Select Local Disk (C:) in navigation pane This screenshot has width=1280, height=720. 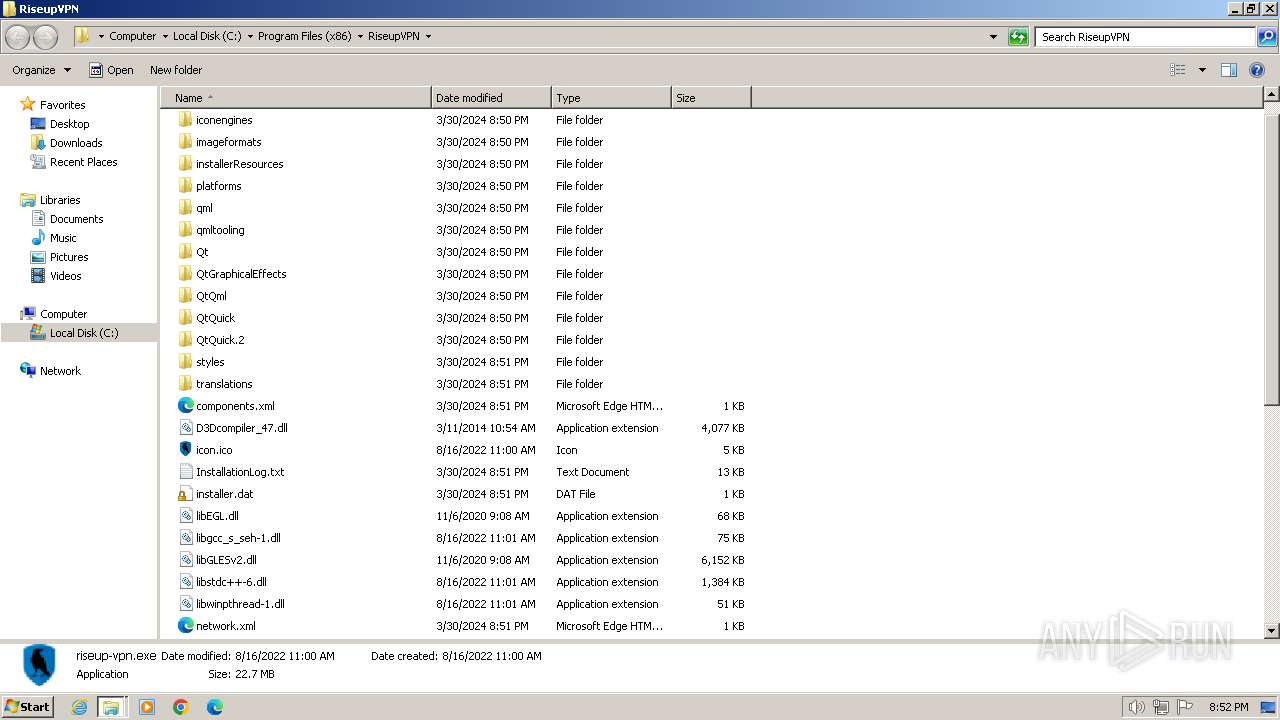click(84, 333)
